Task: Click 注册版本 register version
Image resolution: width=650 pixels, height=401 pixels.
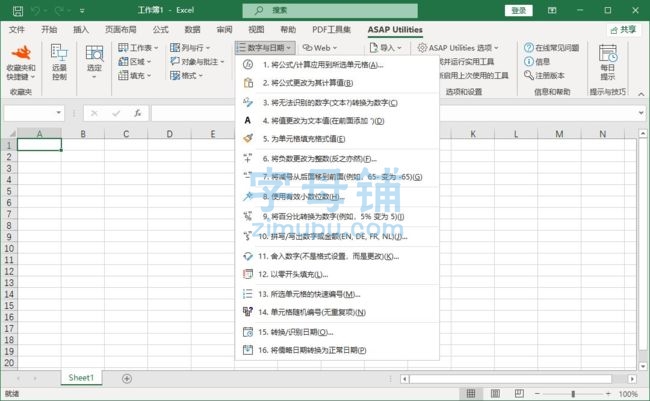Action: pos(544,75)
